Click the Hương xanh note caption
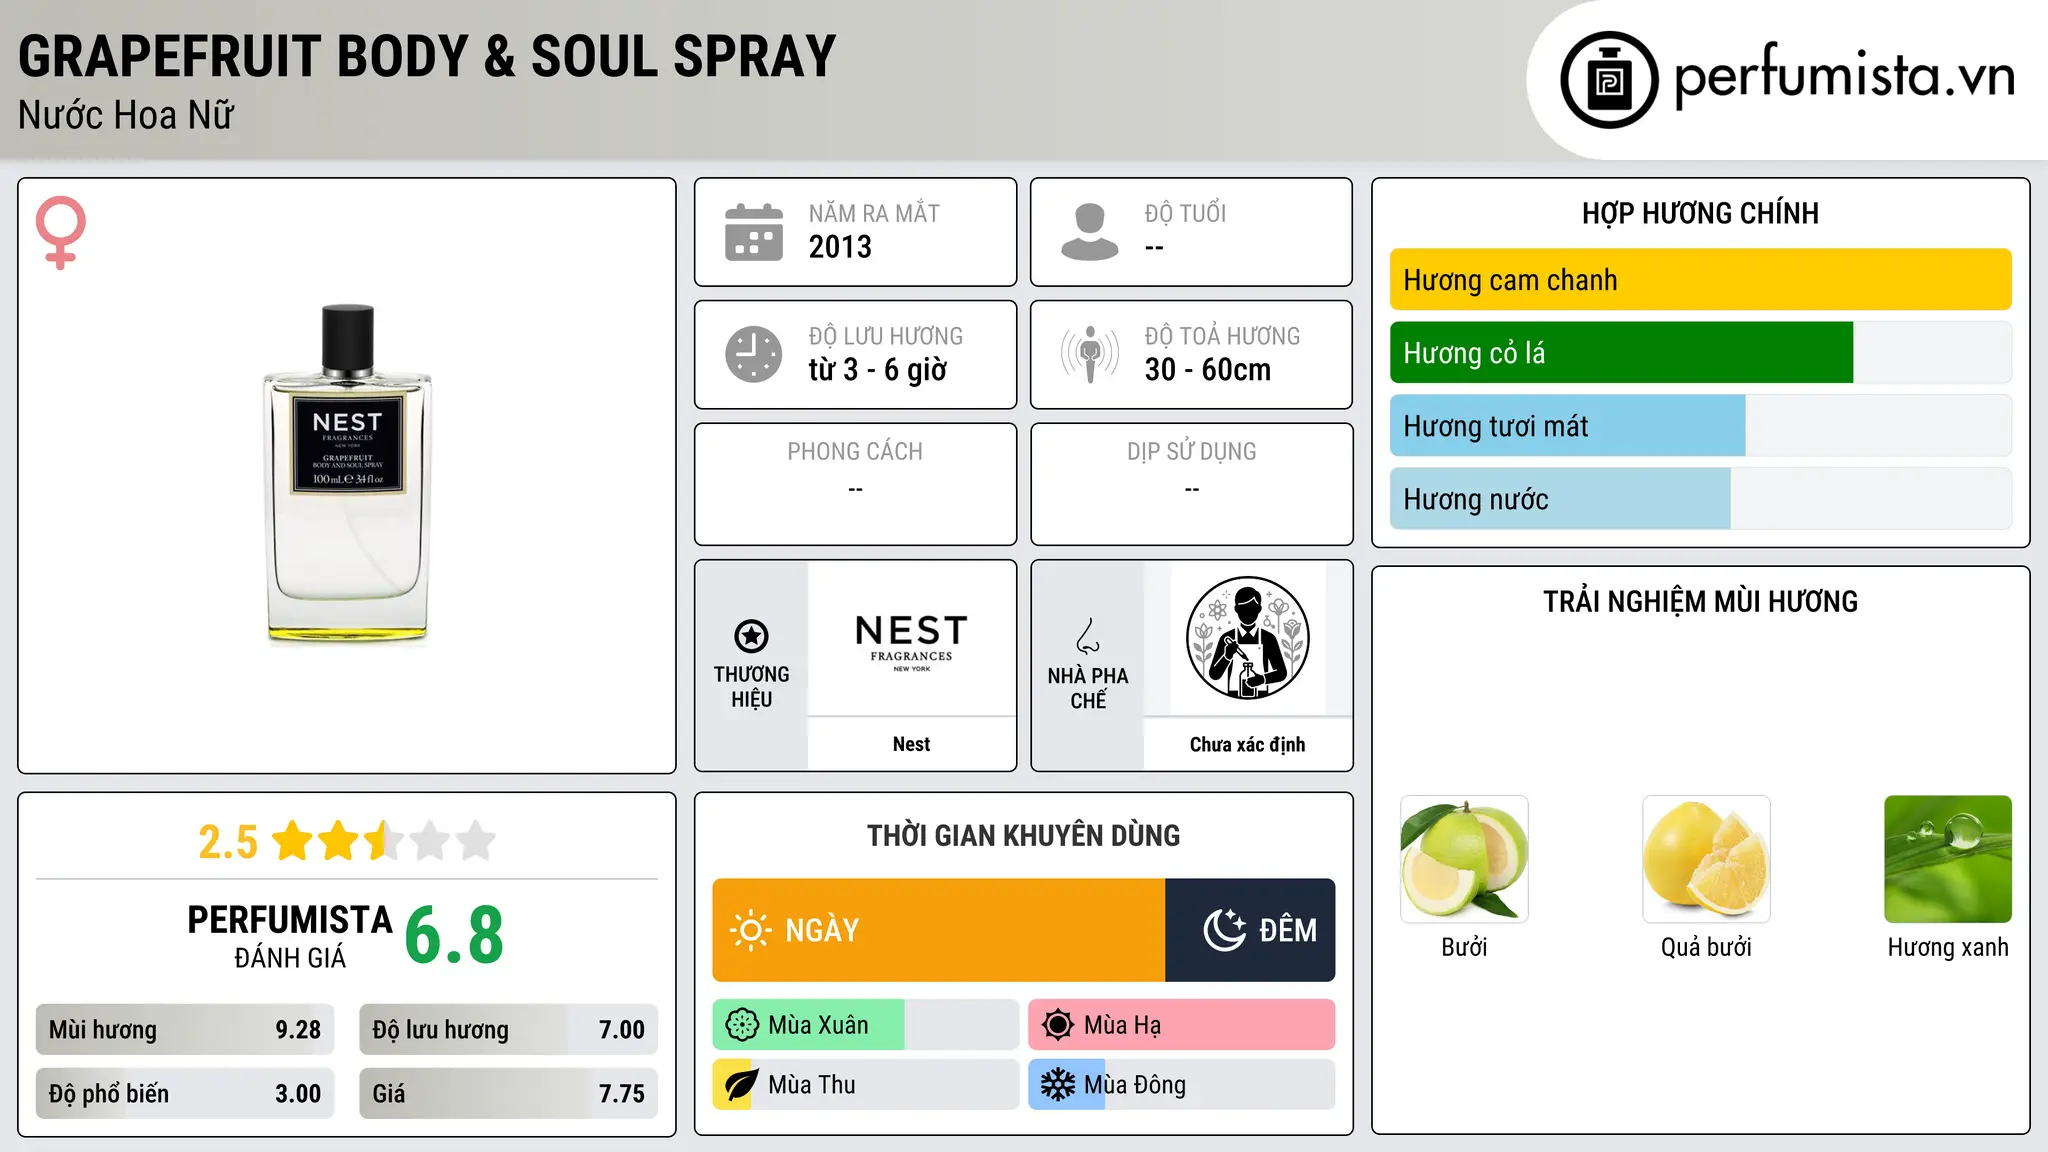The height and width of the screenshot is (1152, 2048). tap(1948, 947)
